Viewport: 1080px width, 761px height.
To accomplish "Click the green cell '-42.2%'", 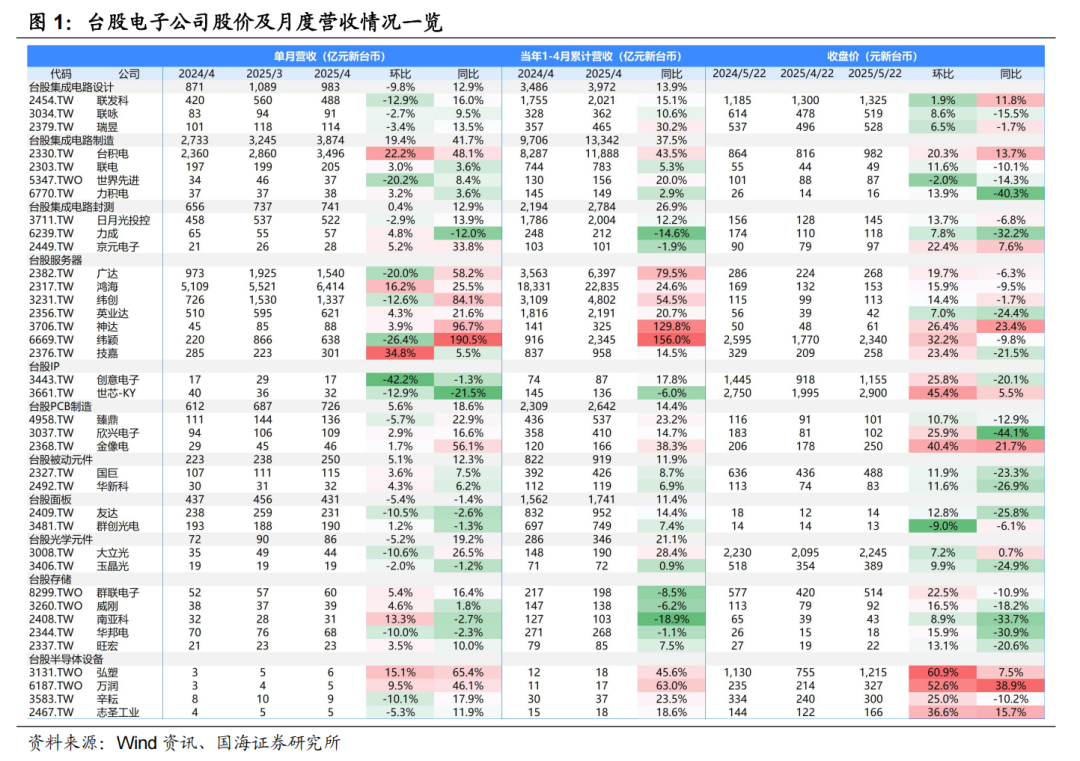I will pos(400,379).
